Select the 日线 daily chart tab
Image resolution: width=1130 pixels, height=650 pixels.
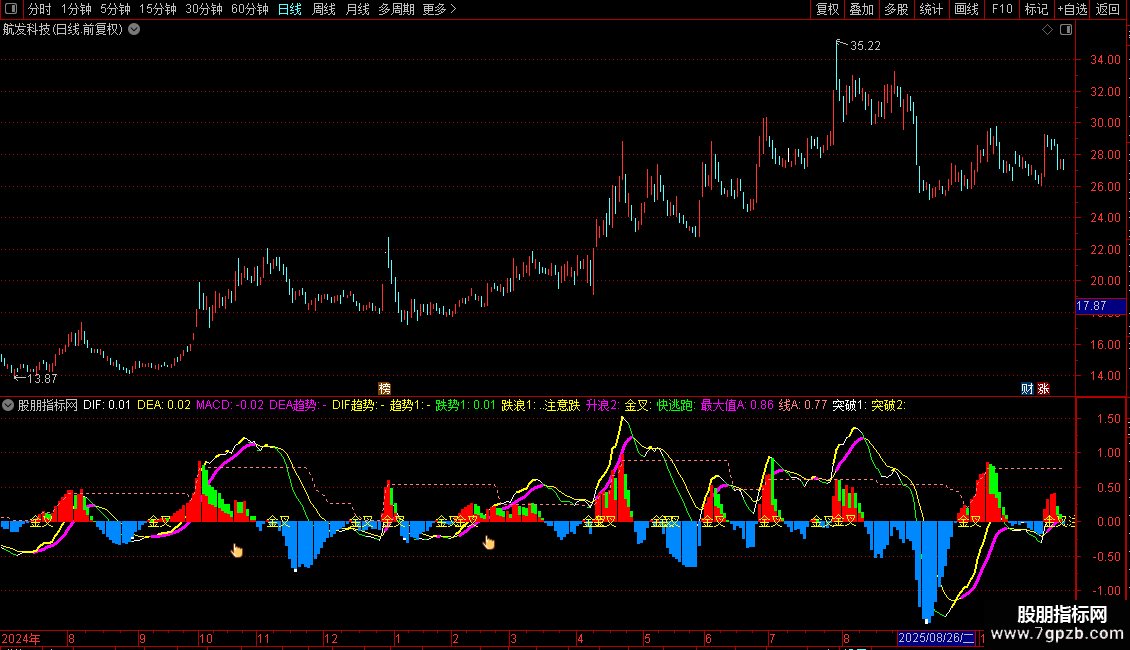290,9
